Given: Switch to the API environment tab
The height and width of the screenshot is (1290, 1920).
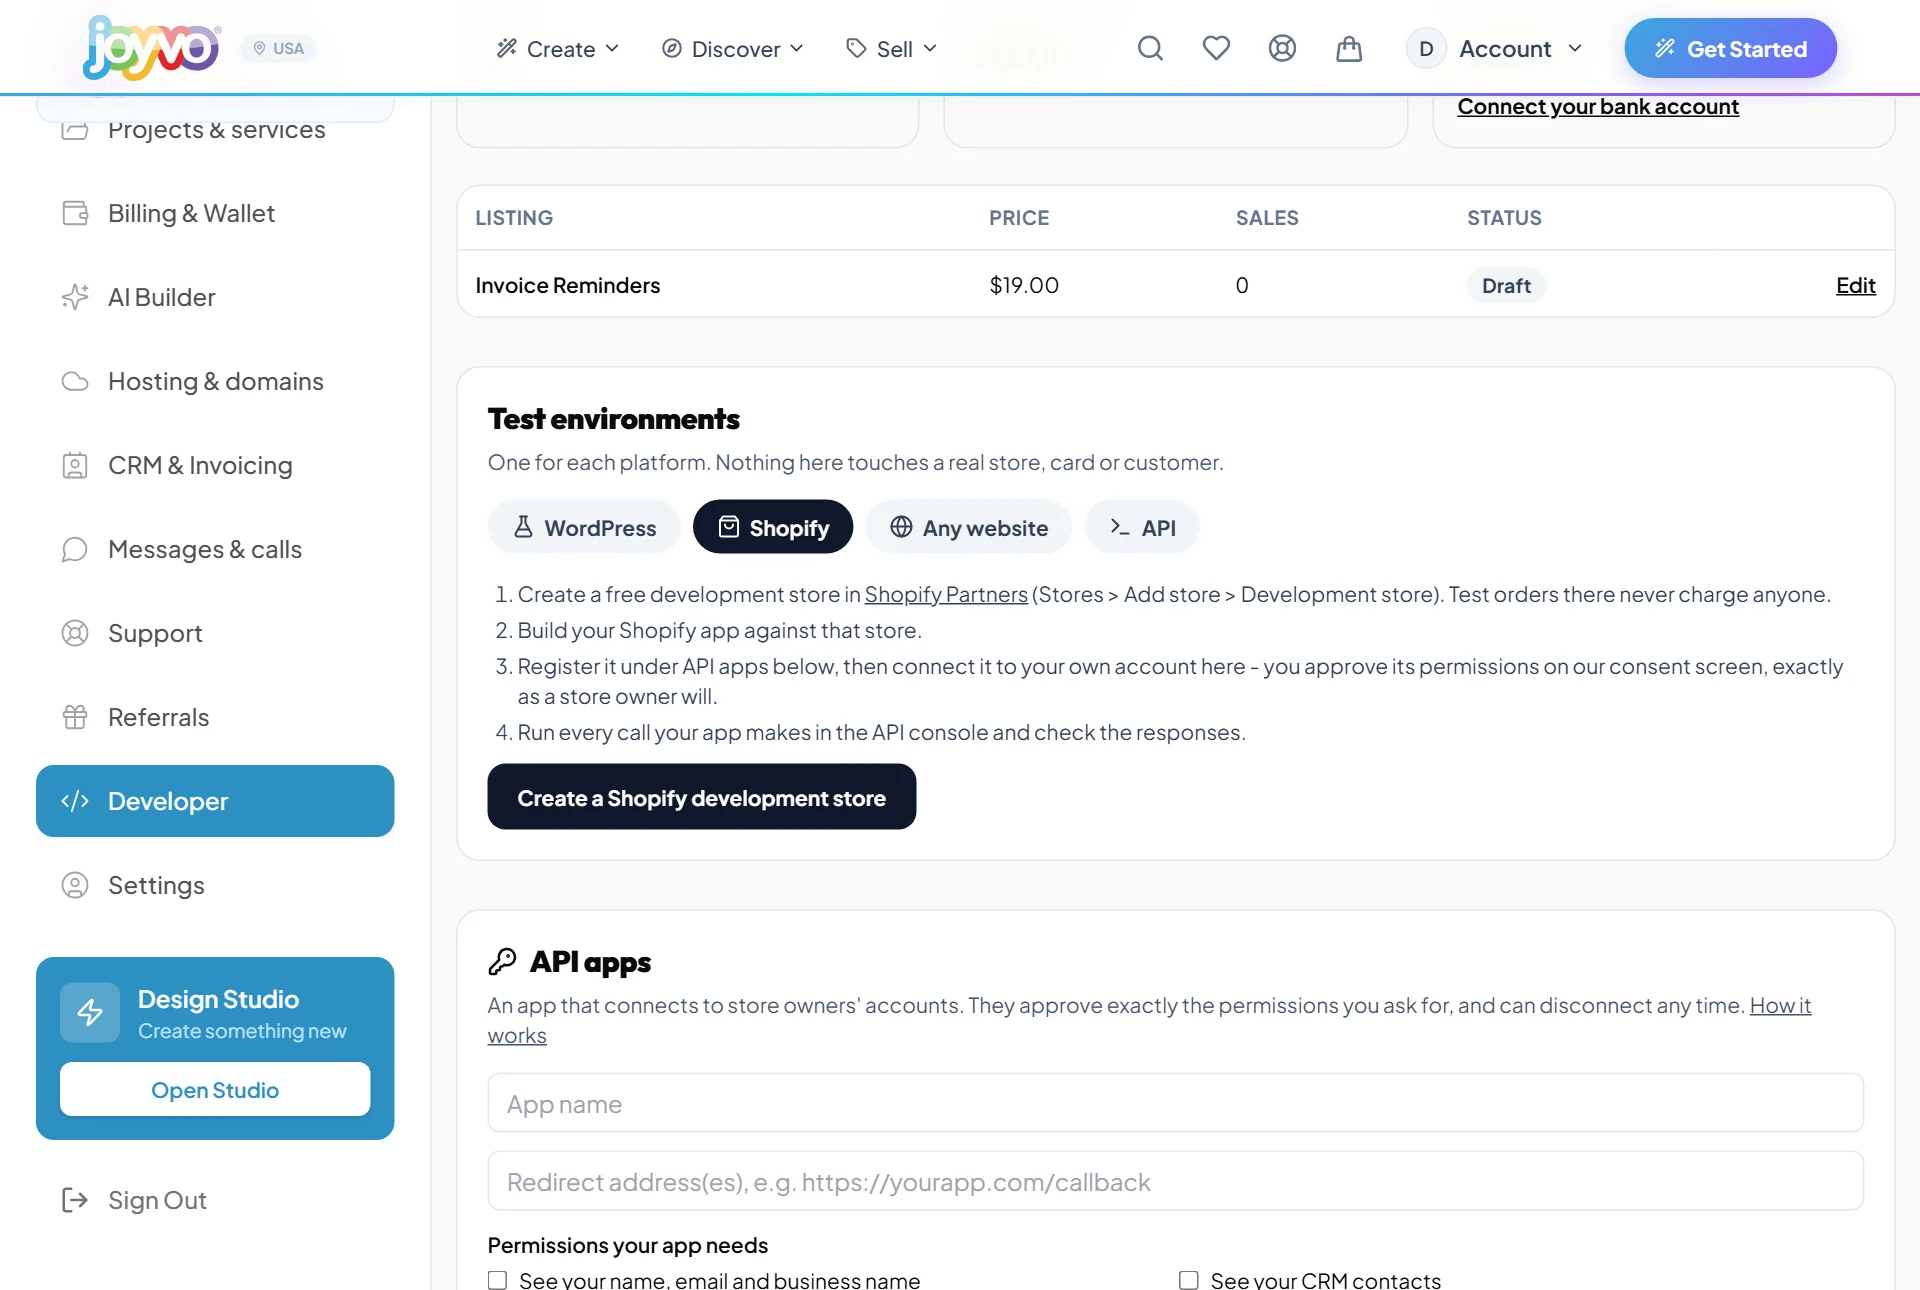Looking at the screenshot, I should tap(1142, 527).
